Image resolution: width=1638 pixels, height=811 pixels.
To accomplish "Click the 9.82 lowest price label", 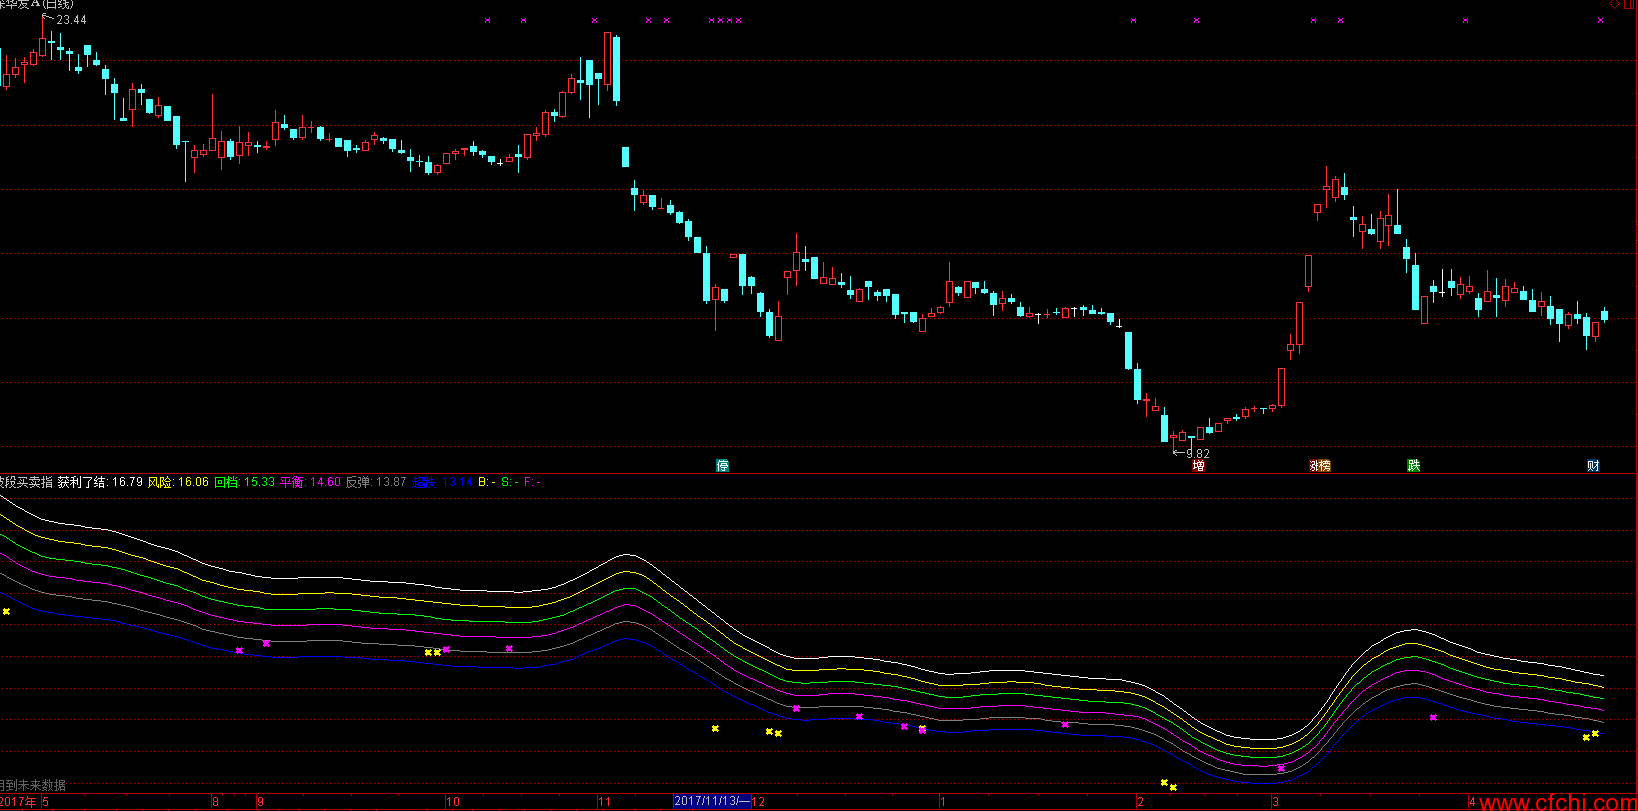I will [x=1196, y=454].
